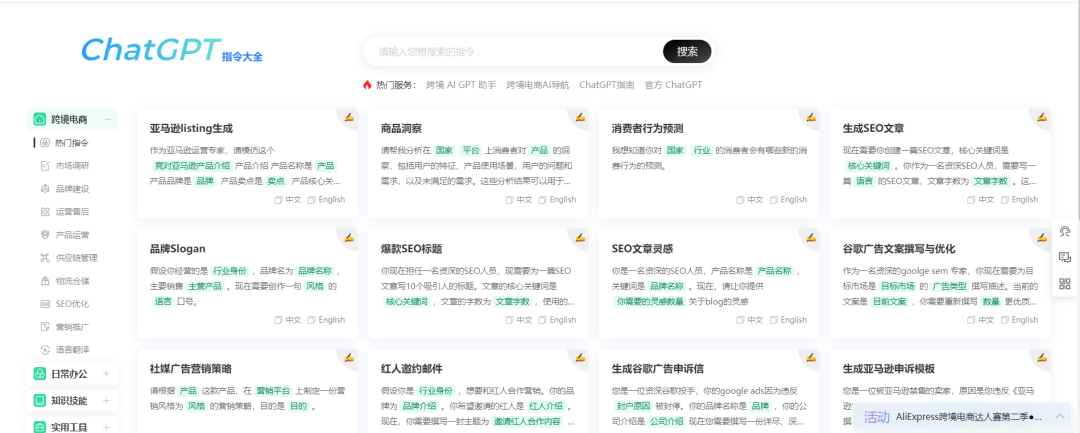This screenshot has width=1080, height=433.
Task: Open the ChatGPT指南 link
Action: pos(607,85)
